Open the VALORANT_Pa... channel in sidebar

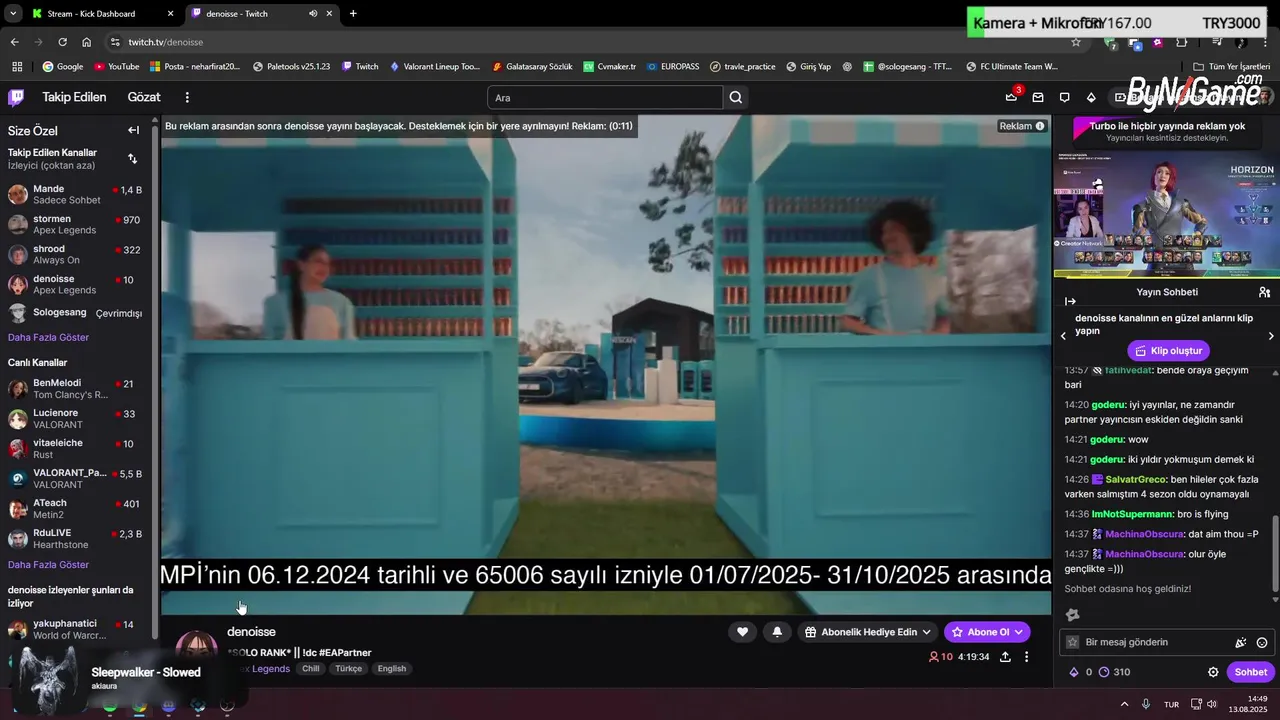[x=75, y=478]
